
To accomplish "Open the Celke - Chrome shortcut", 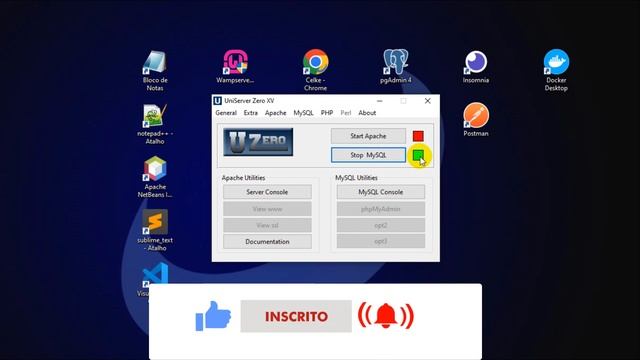I will click(x=316, y=70).
